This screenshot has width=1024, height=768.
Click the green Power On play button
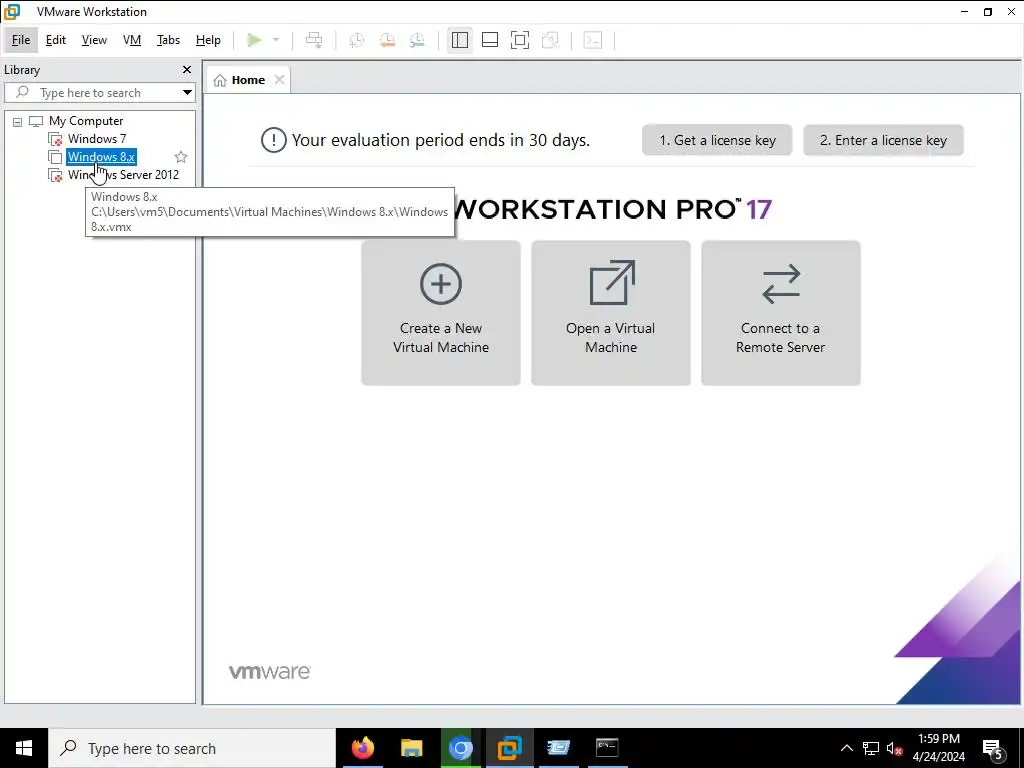tap(254, 40)
